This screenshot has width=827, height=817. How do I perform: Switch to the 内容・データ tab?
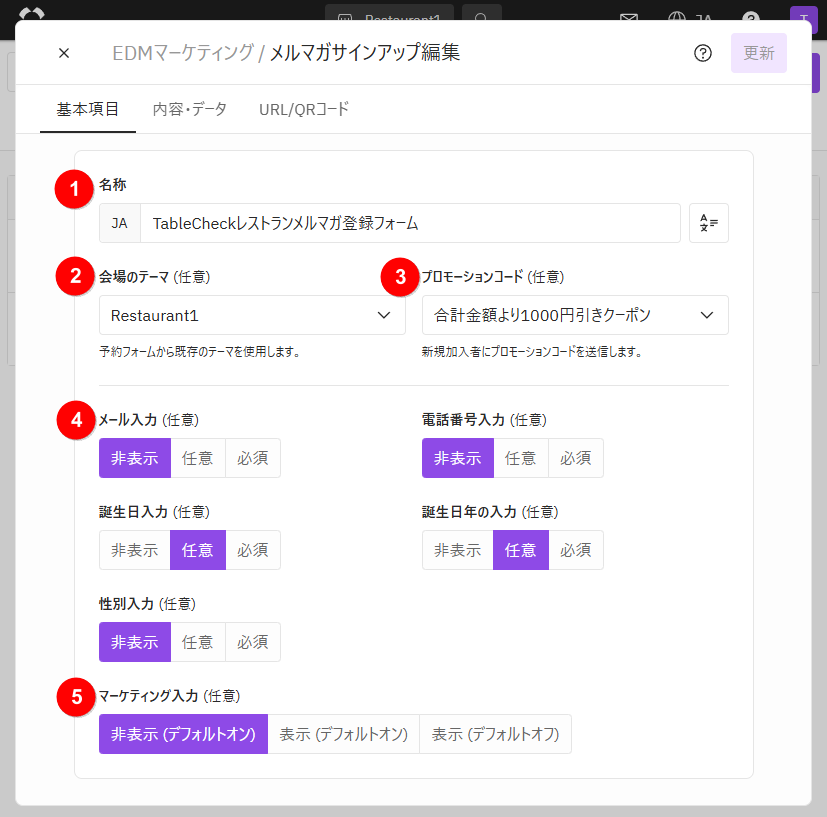pos(189,109)
